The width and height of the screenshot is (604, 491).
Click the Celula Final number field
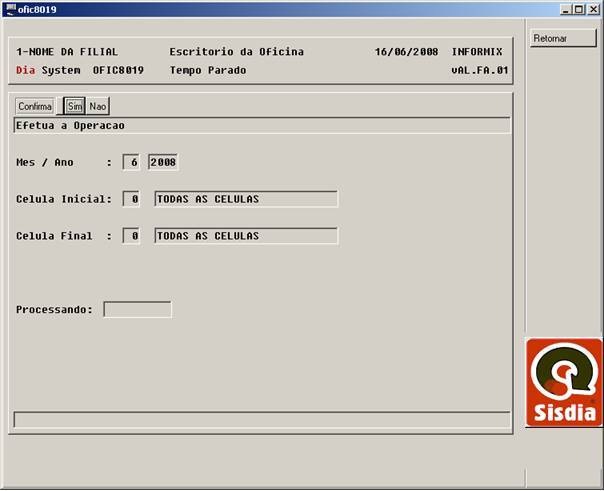pos(131,236)
